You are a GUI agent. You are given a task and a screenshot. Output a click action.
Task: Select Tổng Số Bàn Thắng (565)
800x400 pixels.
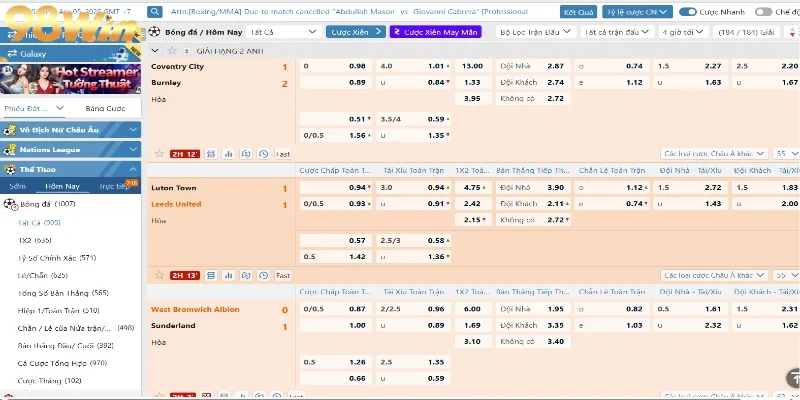click(63, 293)
